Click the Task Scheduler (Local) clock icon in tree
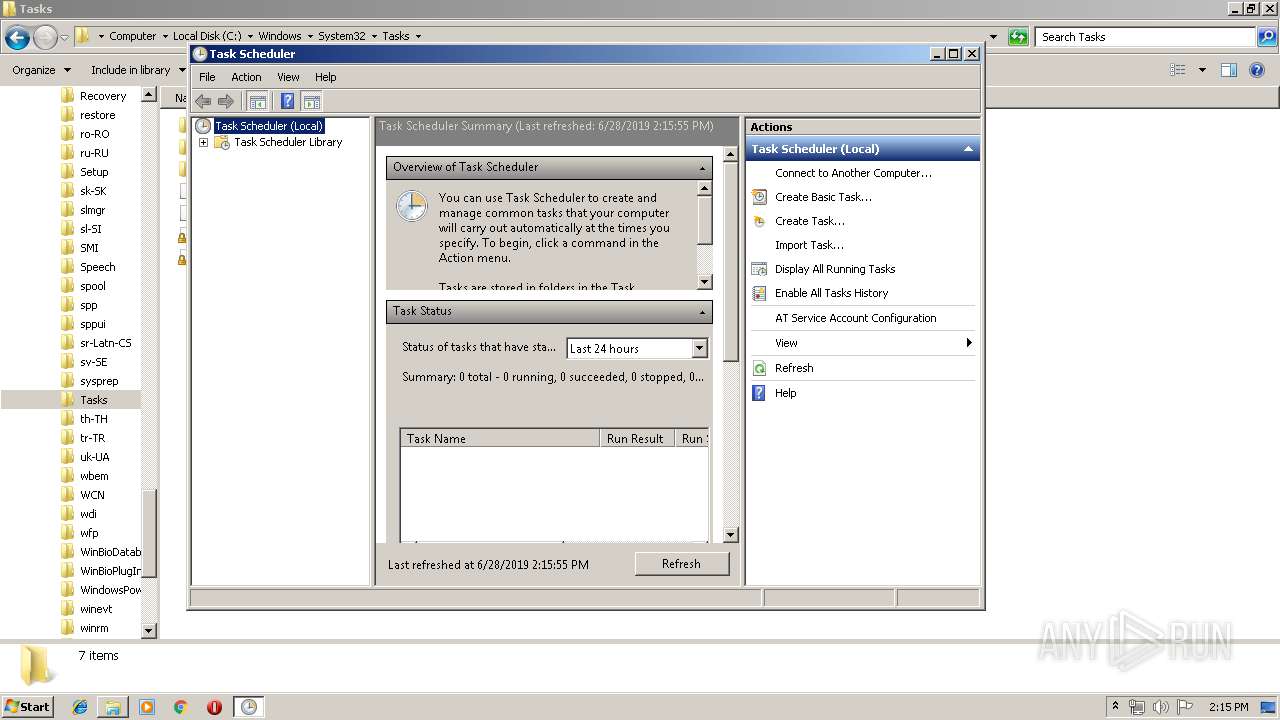The height and width of the screenshot is (720, 1280). tap(203, 126)
